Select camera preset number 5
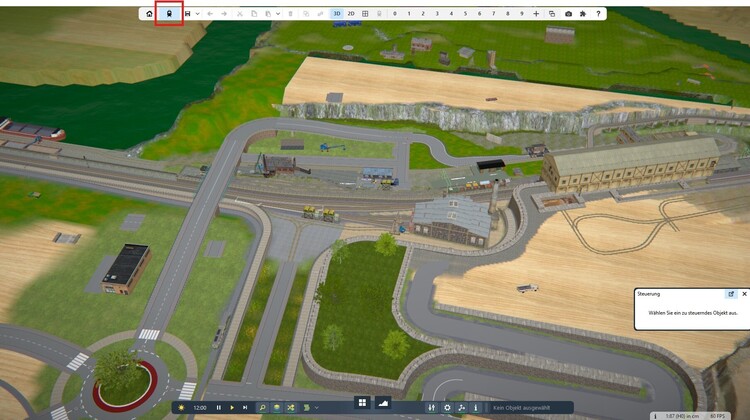The width and height of the screenshot is (750, 420). click(465, 14)
